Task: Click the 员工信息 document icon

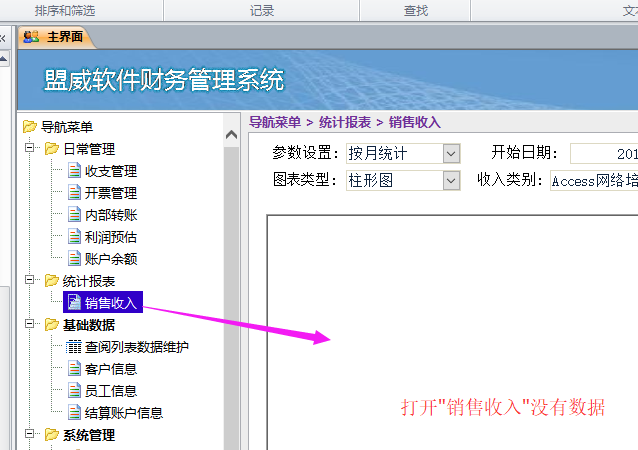Action: pos(74,390)
